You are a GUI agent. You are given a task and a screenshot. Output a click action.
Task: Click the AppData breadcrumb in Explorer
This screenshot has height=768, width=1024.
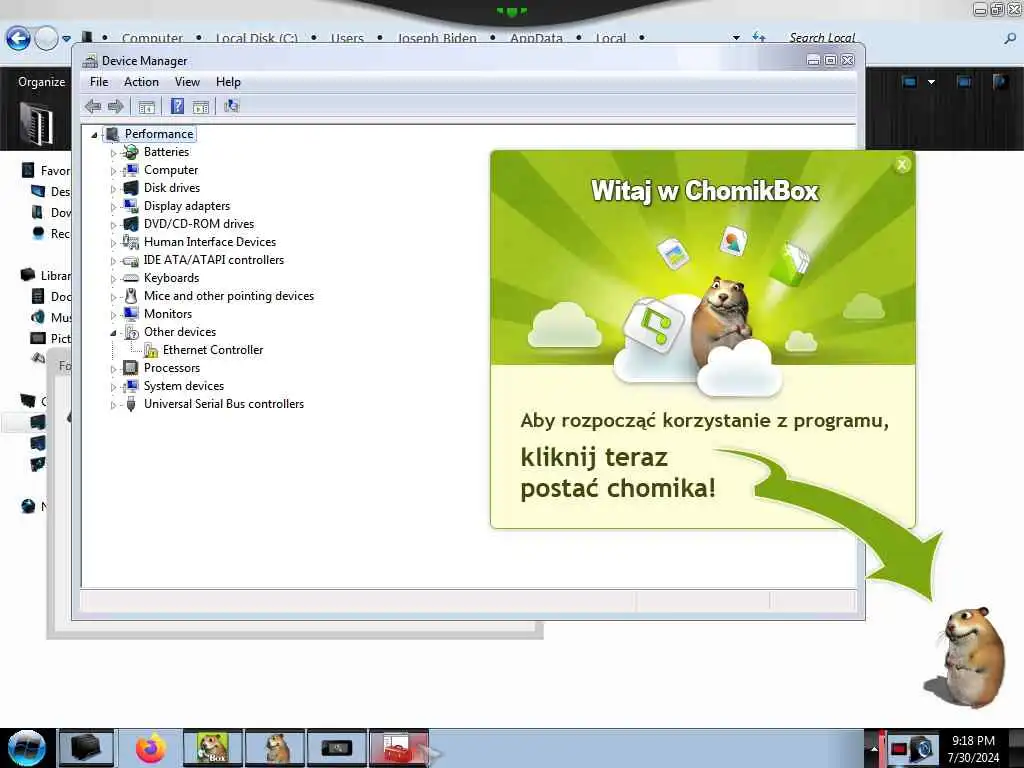(x=536, y=39)
